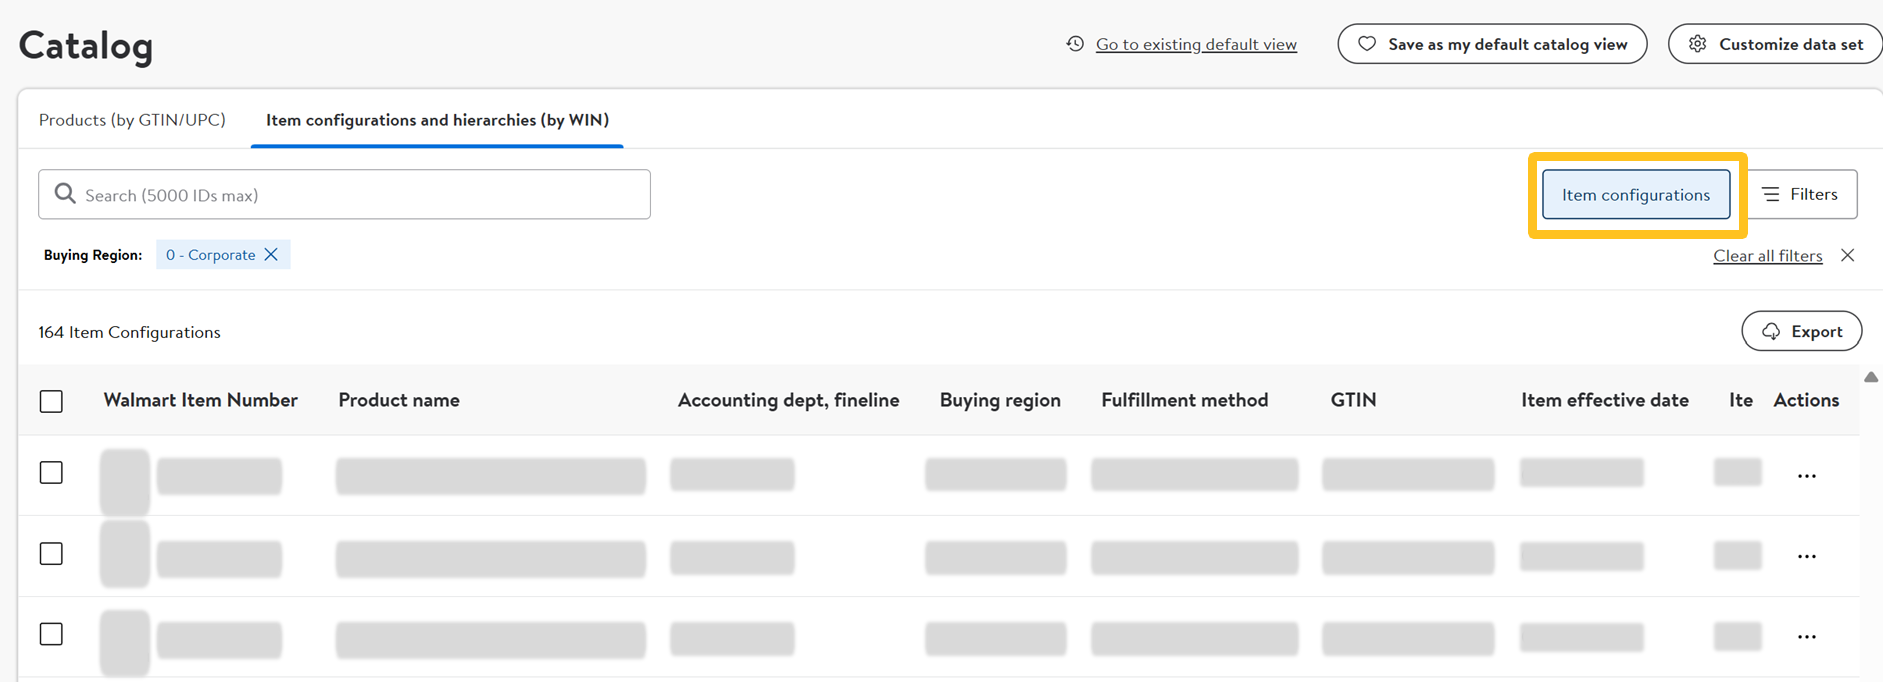Save as my default catalog view

tap(1492, 44)
